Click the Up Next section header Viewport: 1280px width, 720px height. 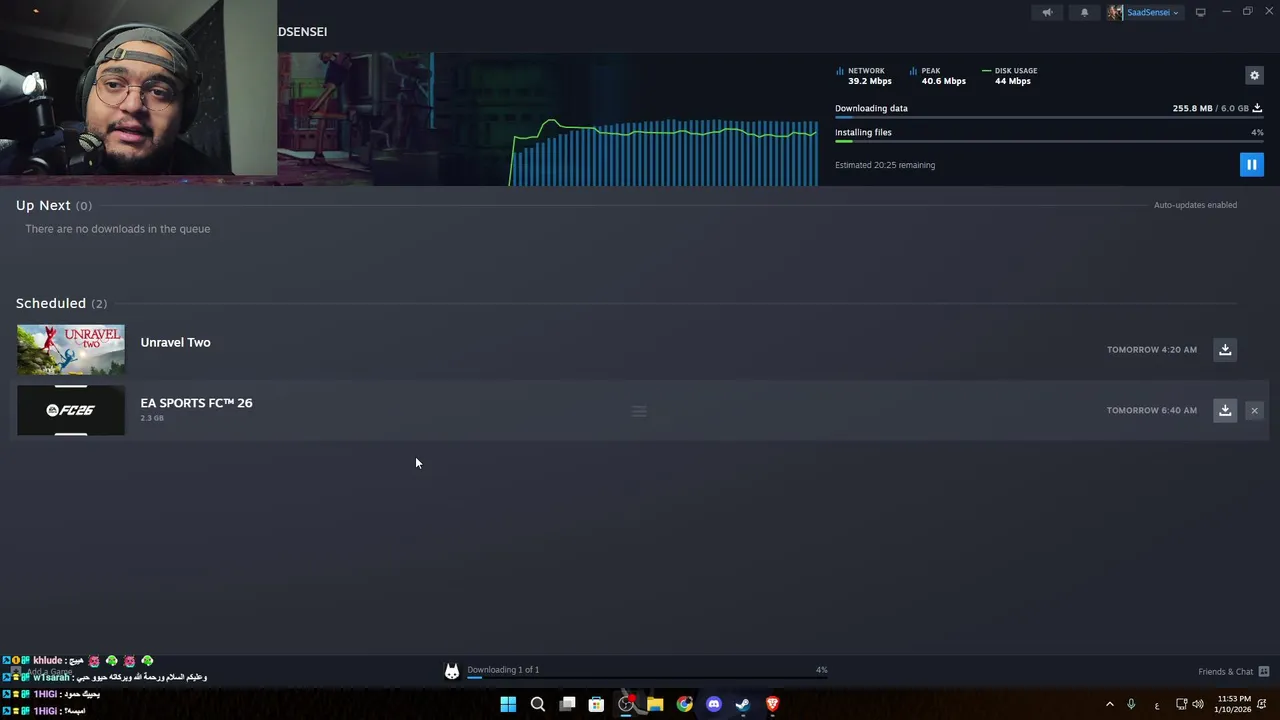(x=53, y=205)
